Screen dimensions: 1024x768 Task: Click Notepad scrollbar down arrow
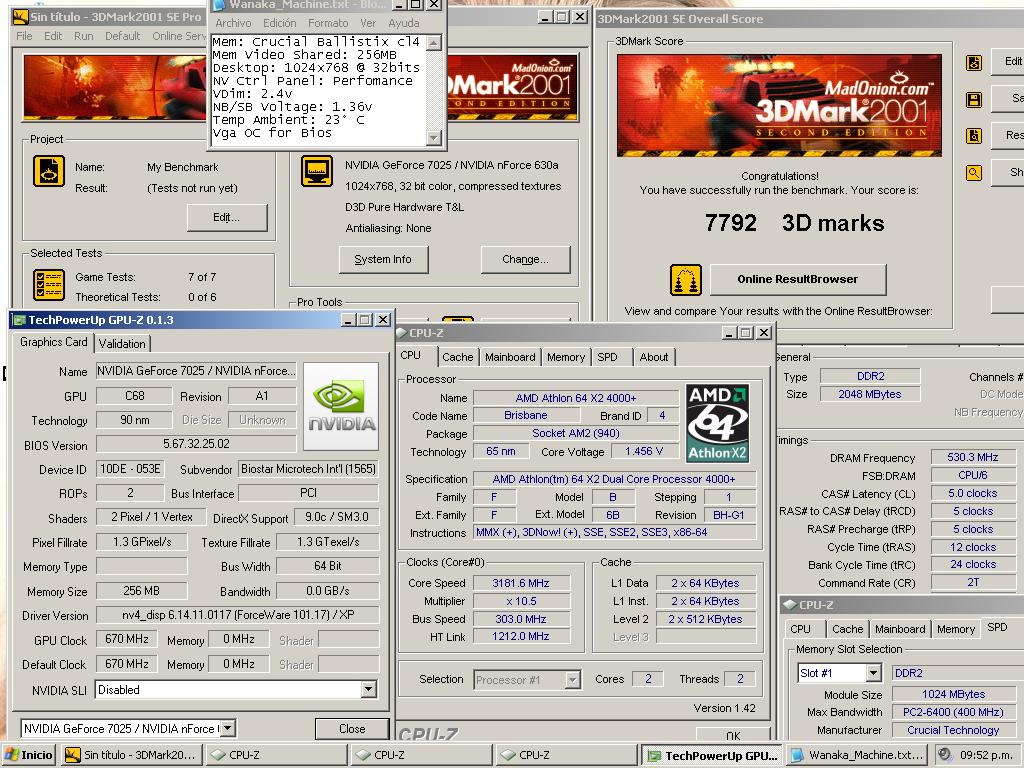coord(434,137)
